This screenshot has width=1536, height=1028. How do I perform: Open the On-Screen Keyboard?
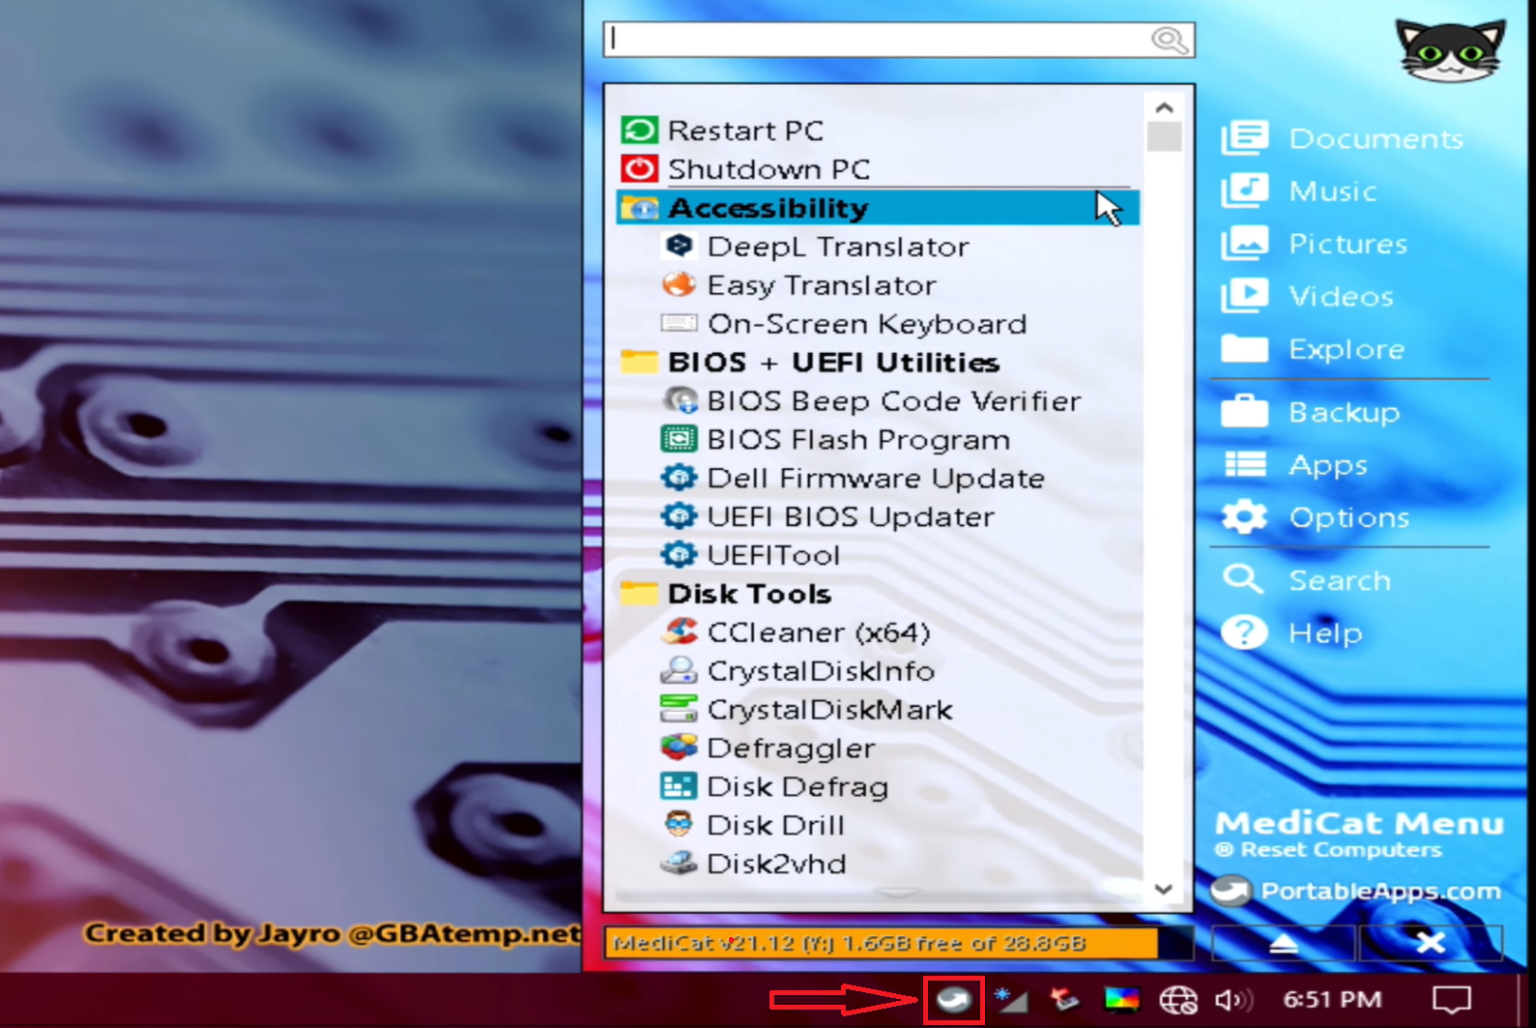click(866, 323)
